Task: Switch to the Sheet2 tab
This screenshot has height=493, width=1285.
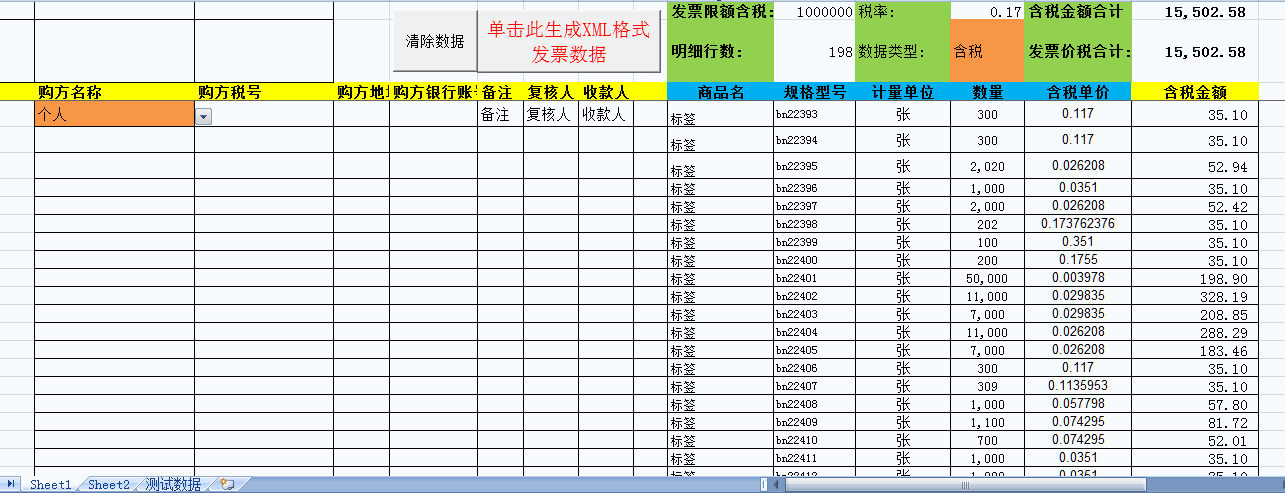Action: tap(108, 485)
